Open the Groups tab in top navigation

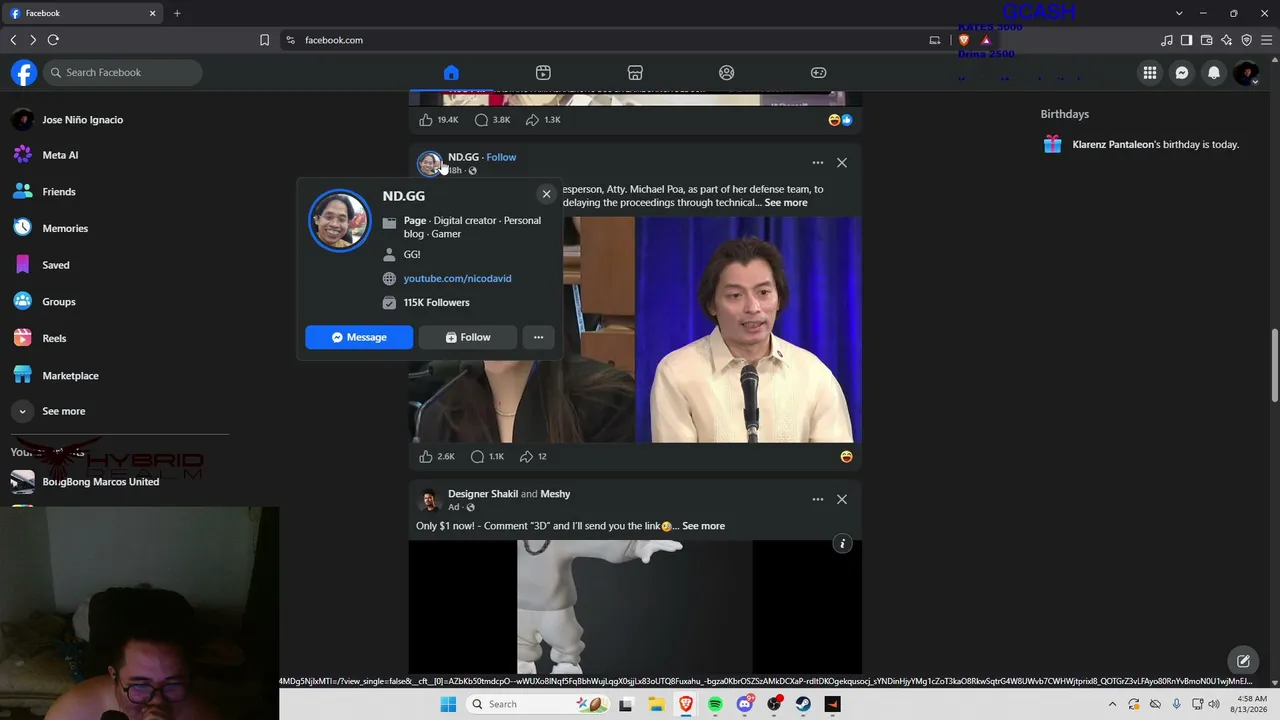coord(727,72)
